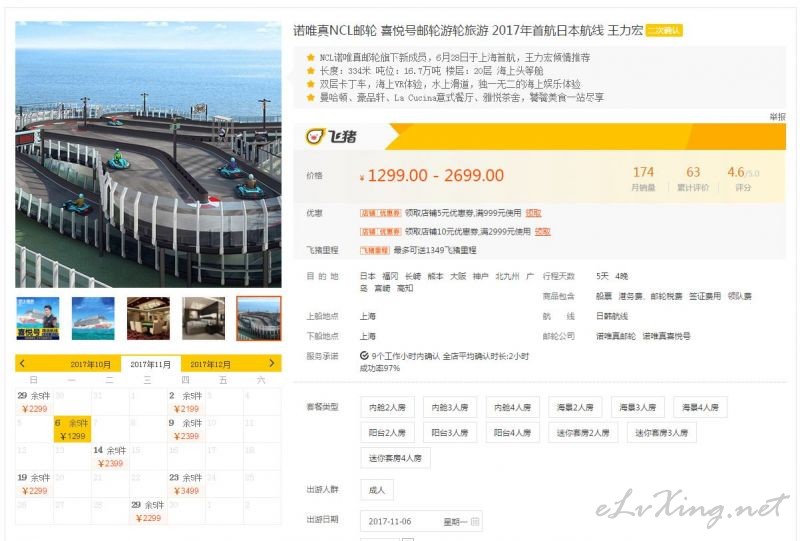
Task: Open thumbnail of go-kart track
Action: point(259,318)
